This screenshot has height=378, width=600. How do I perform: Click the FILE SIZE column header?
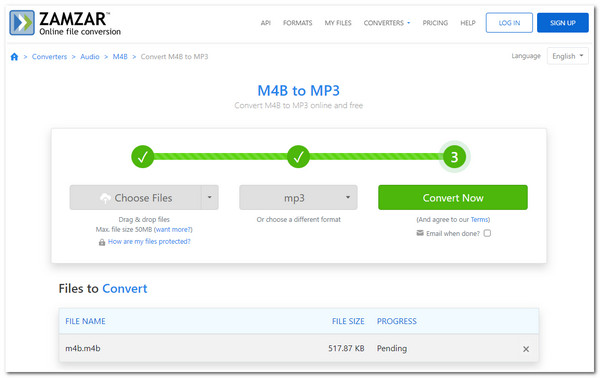[348, 321]
